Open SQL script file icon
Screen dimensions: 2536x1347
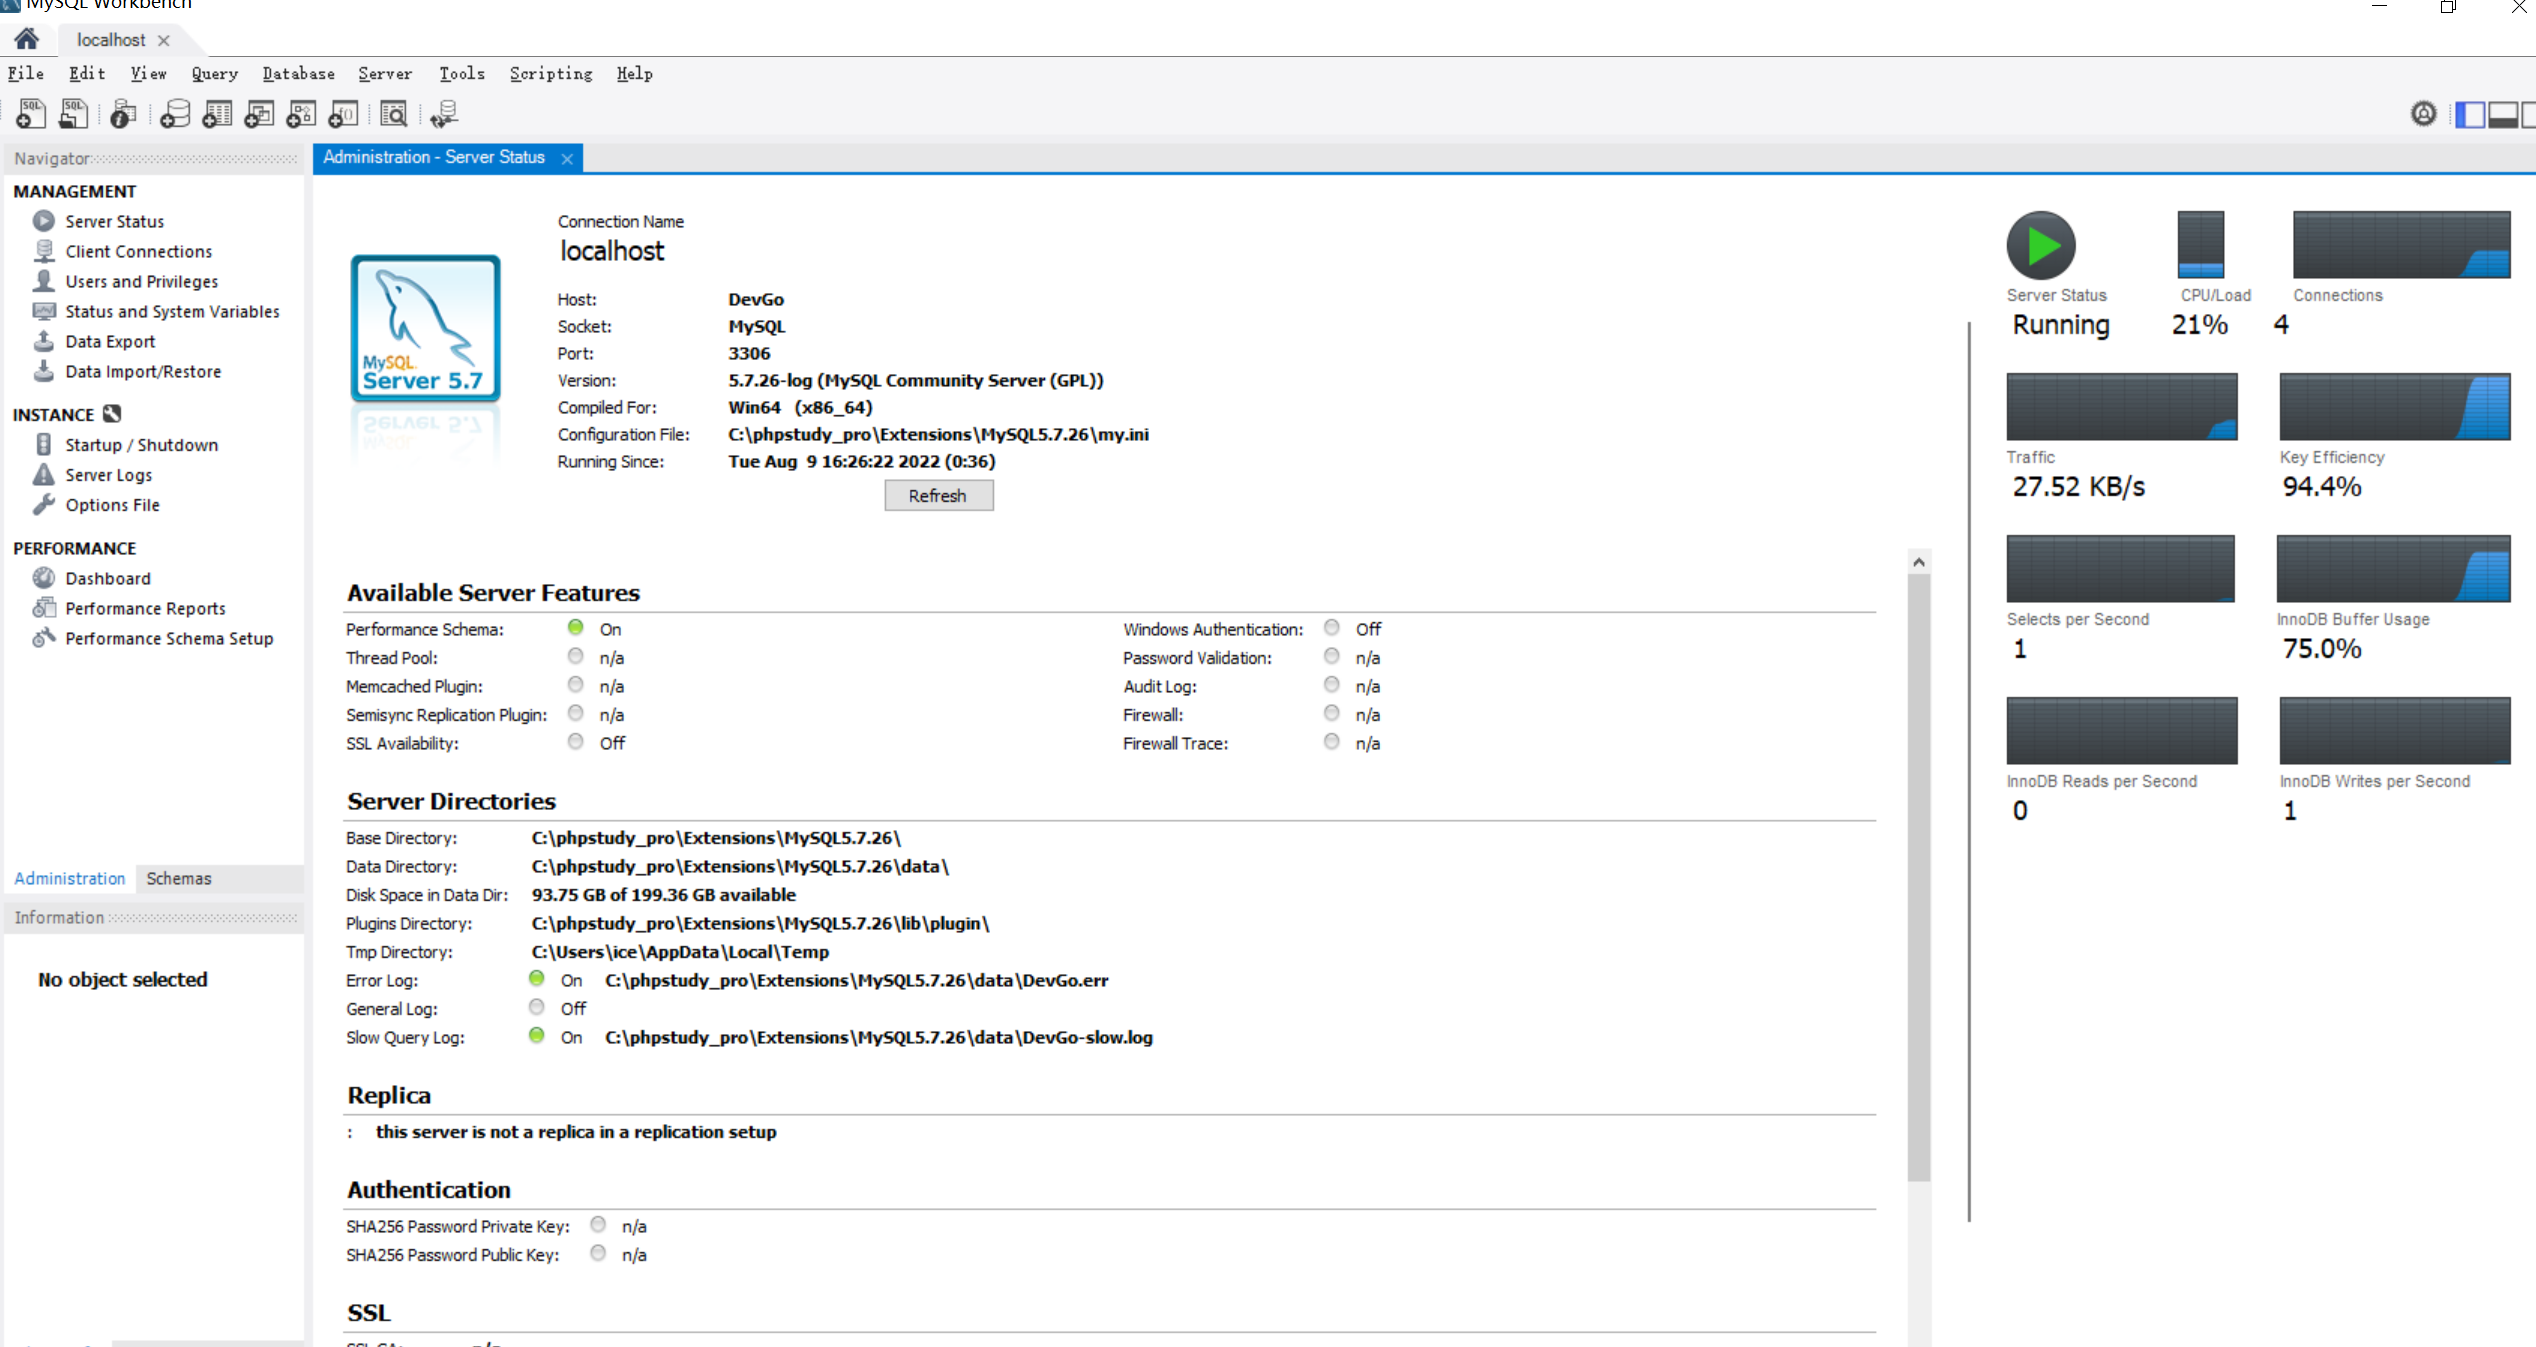(73, 114)
